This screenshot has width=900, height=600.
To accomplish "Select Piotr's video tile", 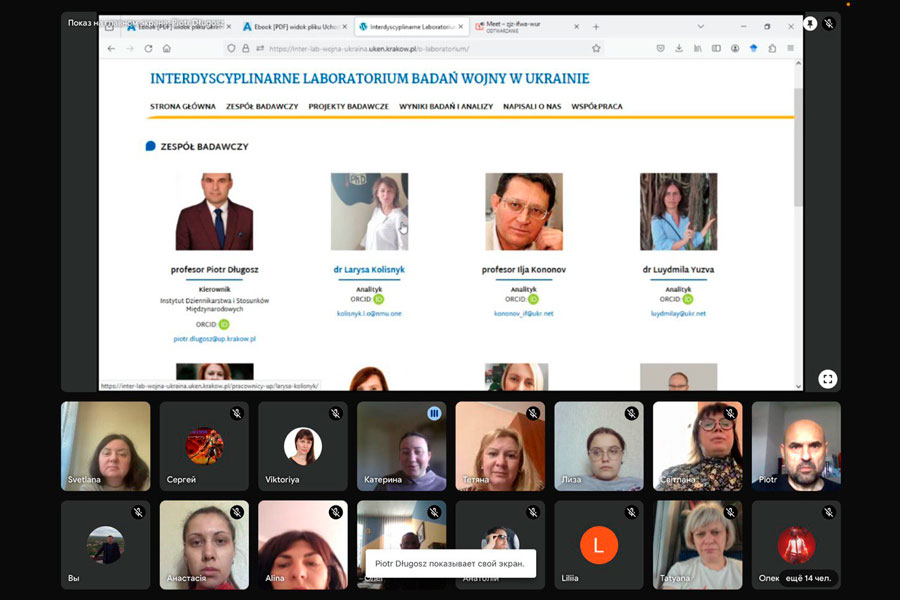I will coord(796,446).
